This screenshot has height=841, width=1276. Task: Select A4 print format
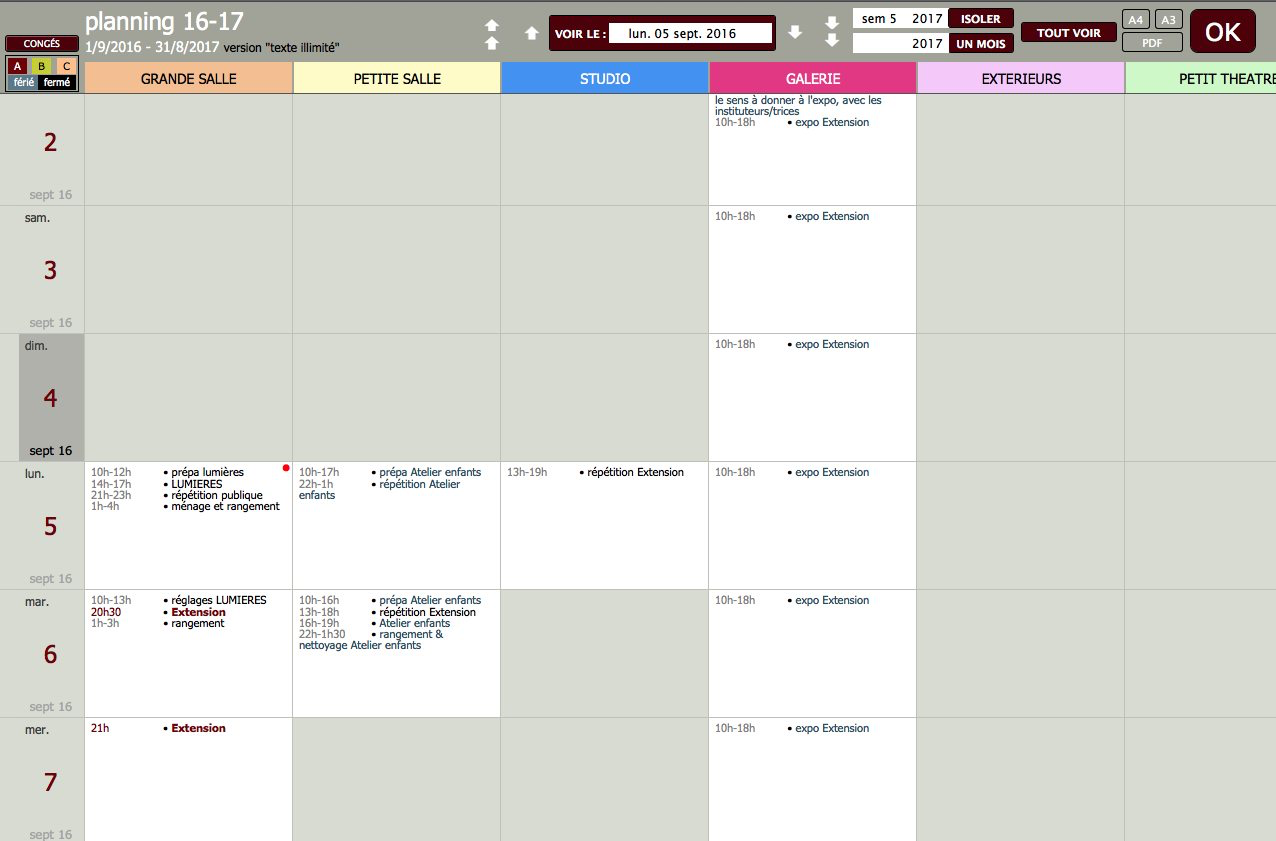(1135, 20)
